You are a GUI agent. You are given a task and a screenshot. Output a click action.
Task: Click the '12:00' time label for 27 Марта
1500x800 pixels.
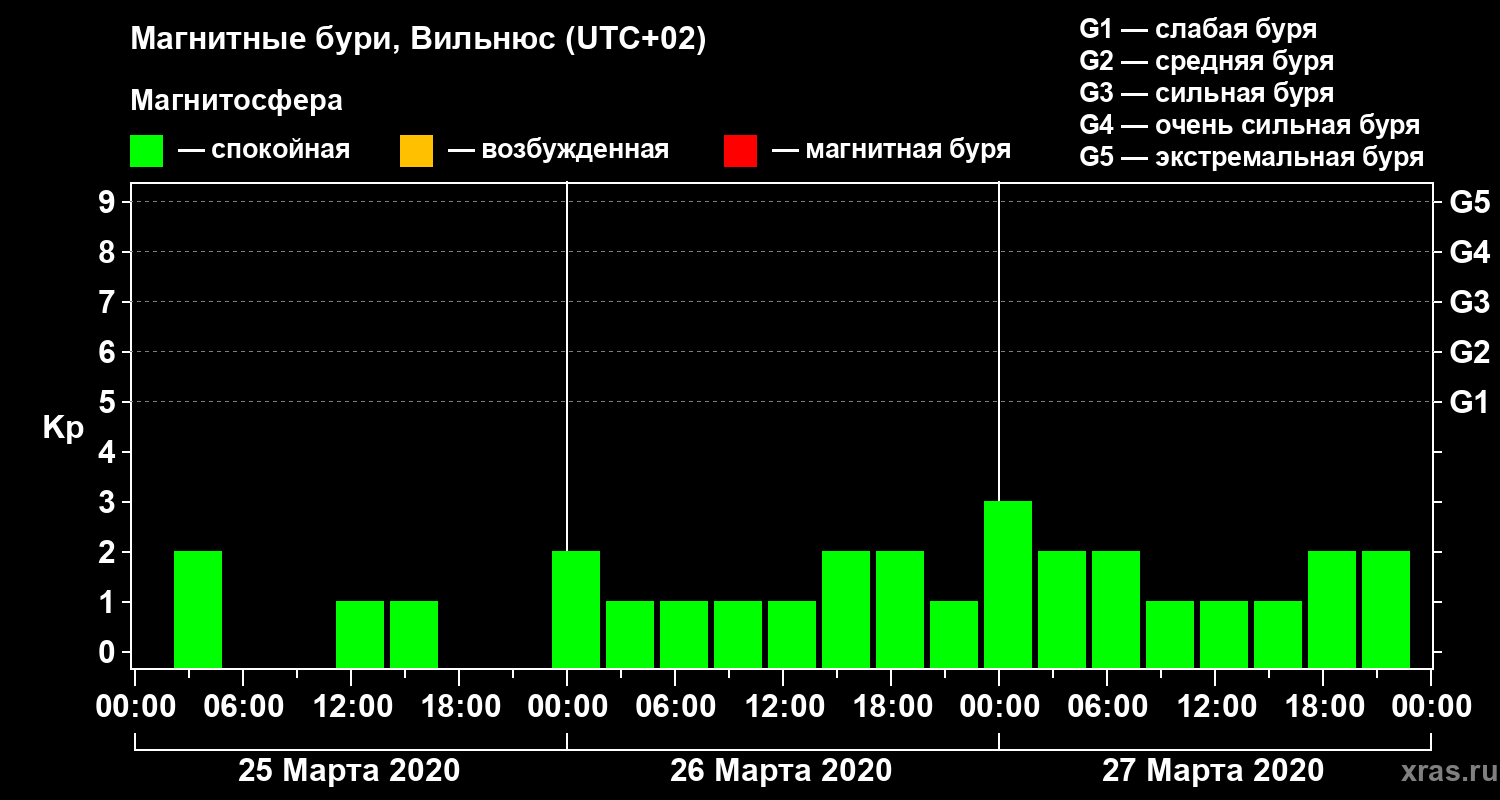[1215, 707]
